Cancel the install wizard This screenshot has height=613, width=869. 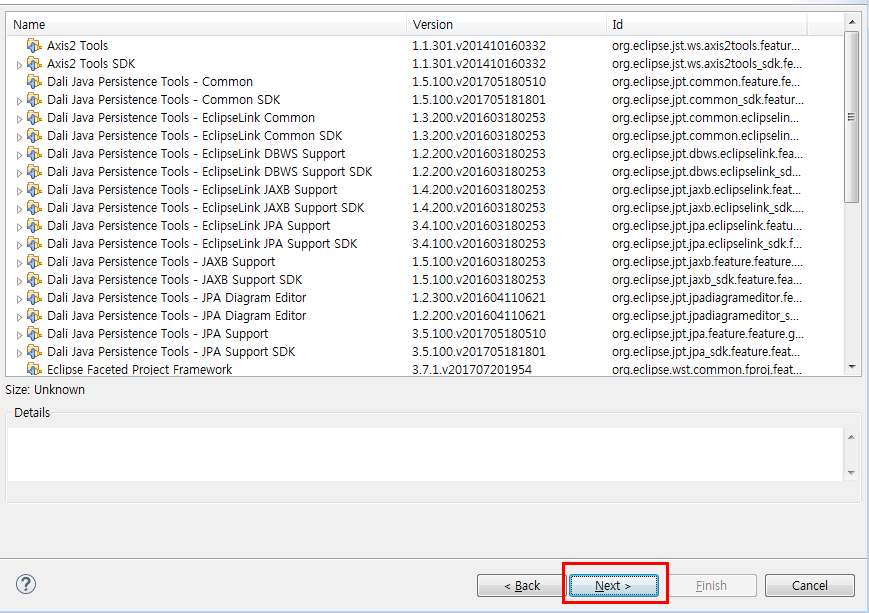pyautogui.click(x=810, y=585)
